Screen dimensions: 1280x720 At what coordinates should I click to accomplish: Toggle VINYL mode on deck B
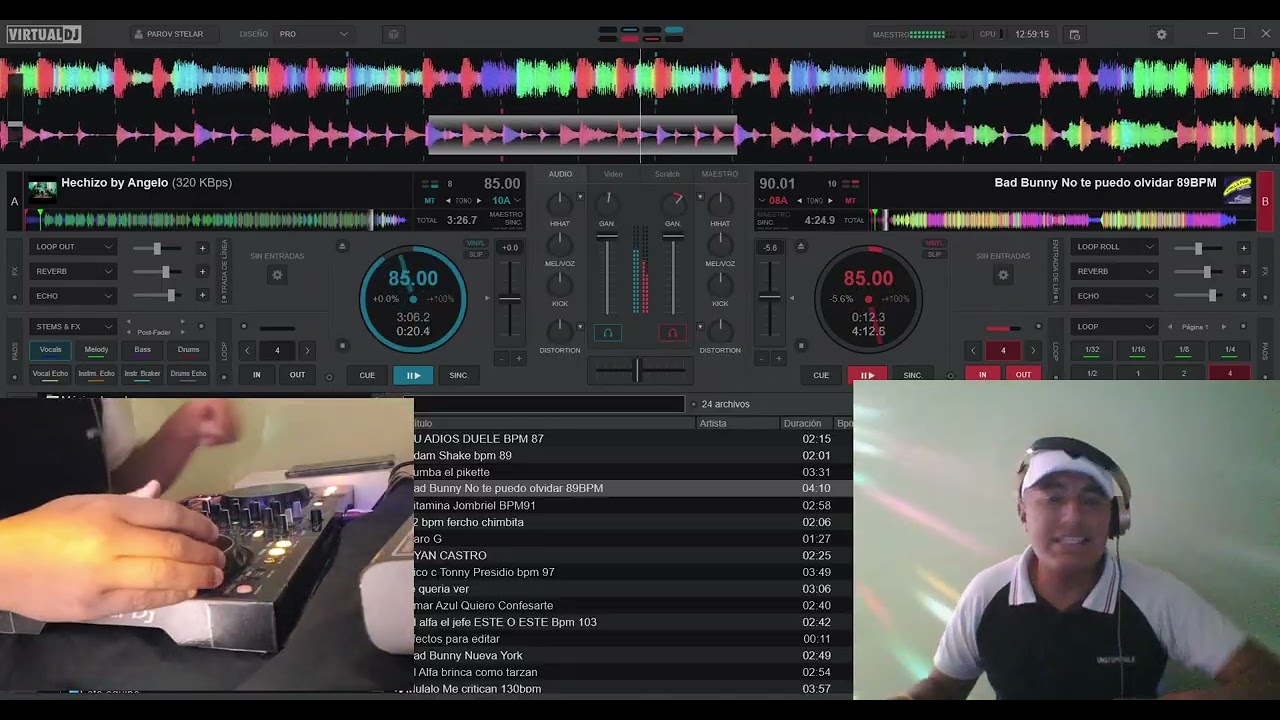click(934, 243)
